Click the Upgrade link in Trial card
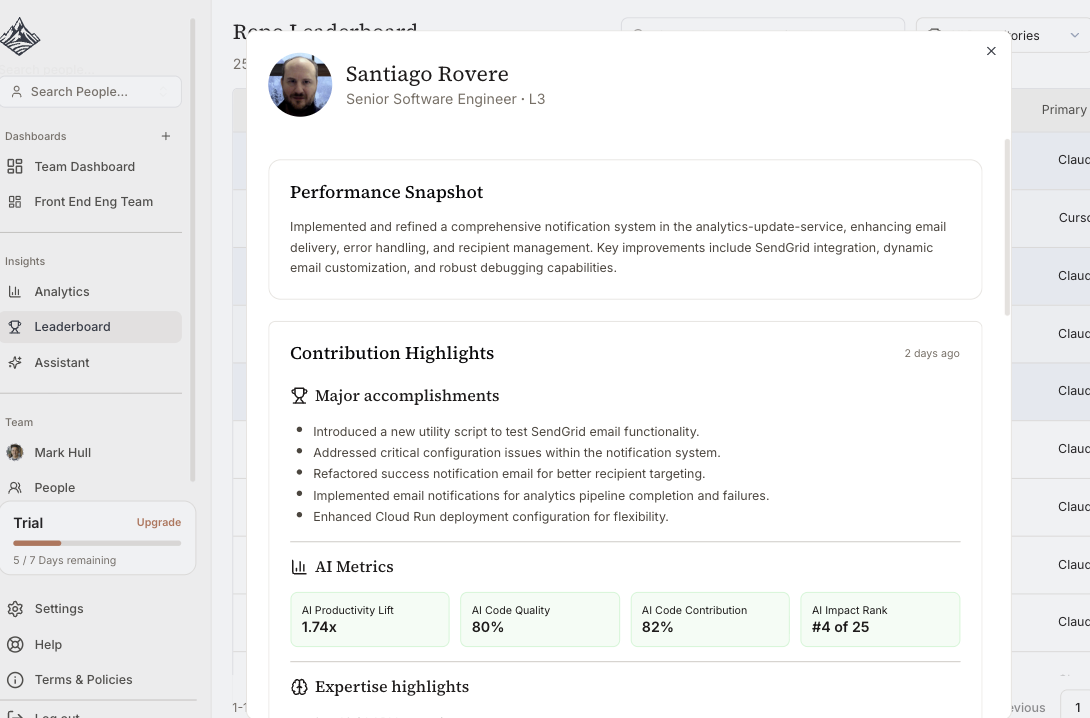Viewport: 1090px width, 718px height. coord(158,522)
